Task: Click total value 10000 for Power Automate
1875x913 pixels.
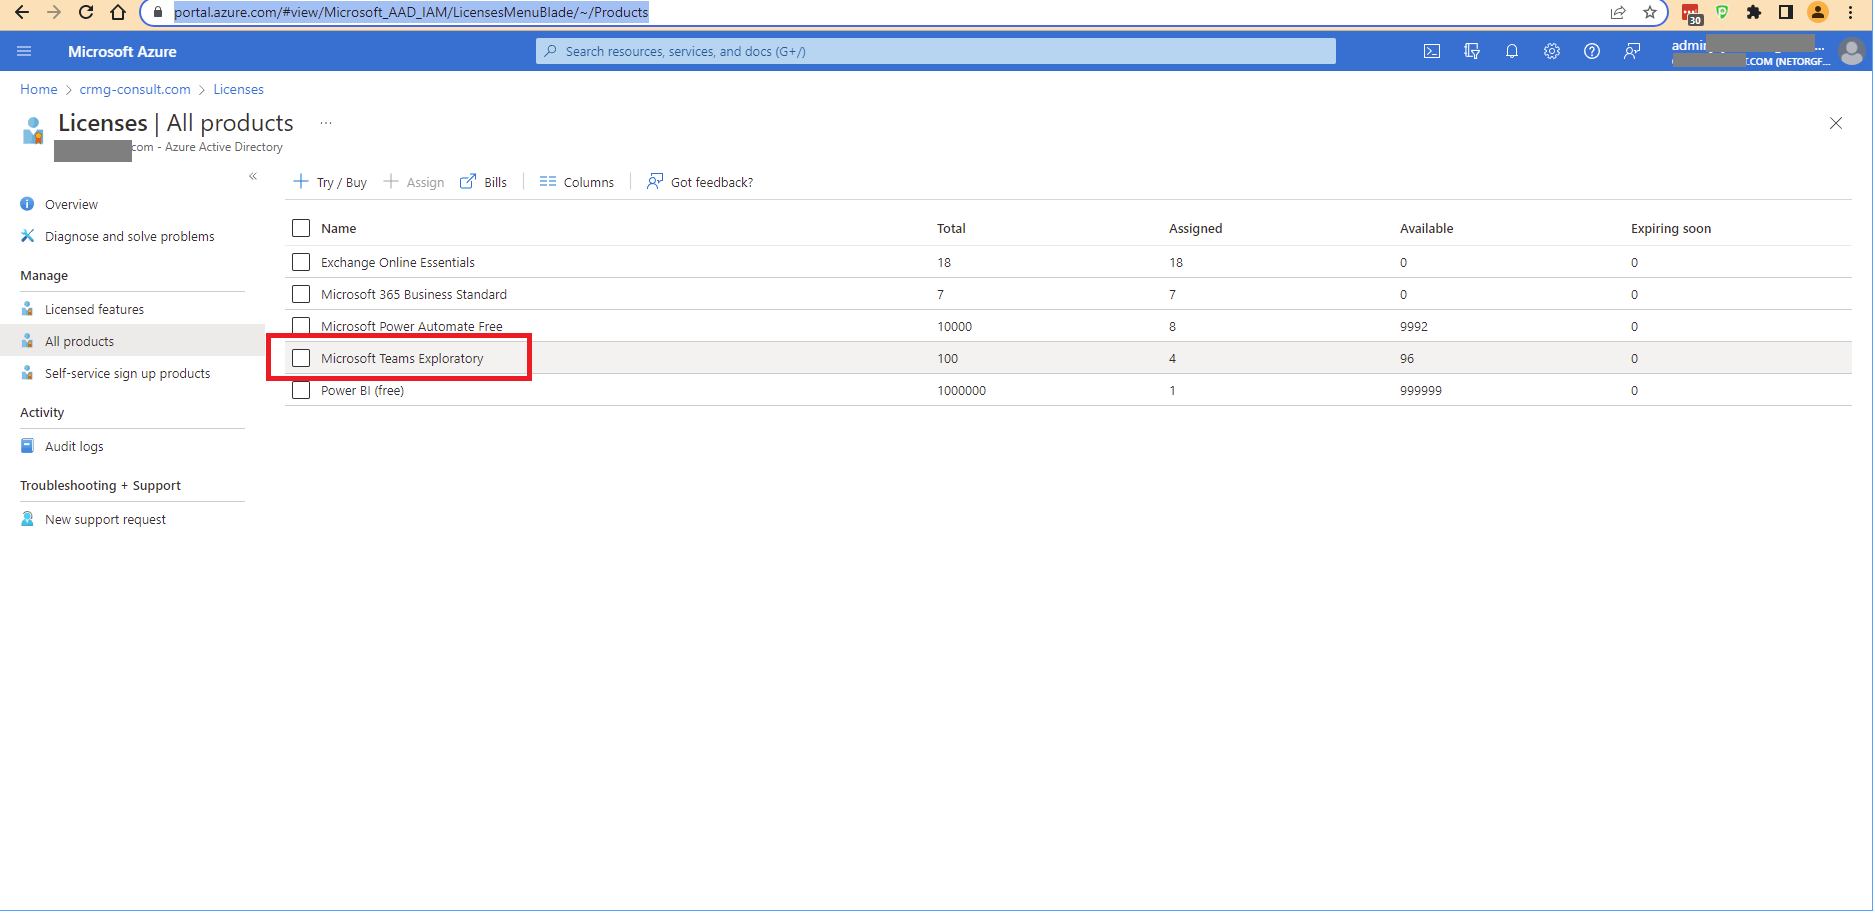Action: coord(955,326)
